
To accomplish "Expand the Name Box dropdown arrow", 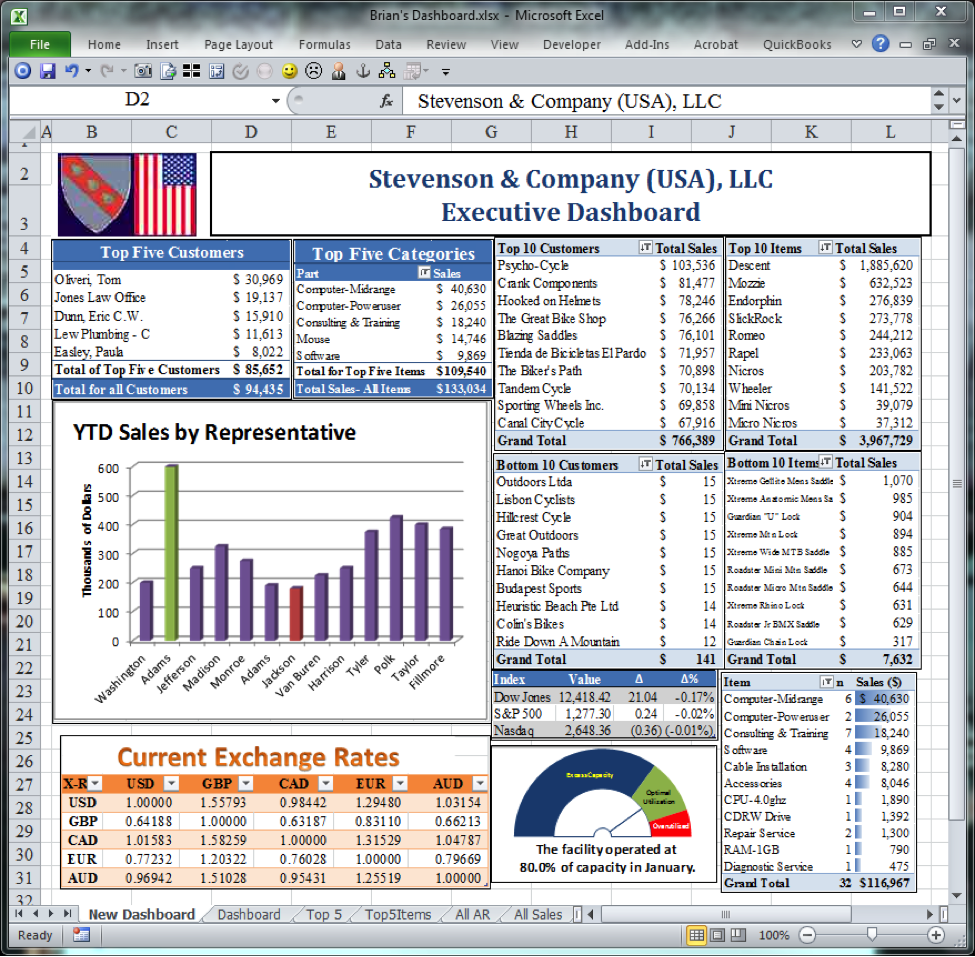I will [x=278, y=101].
